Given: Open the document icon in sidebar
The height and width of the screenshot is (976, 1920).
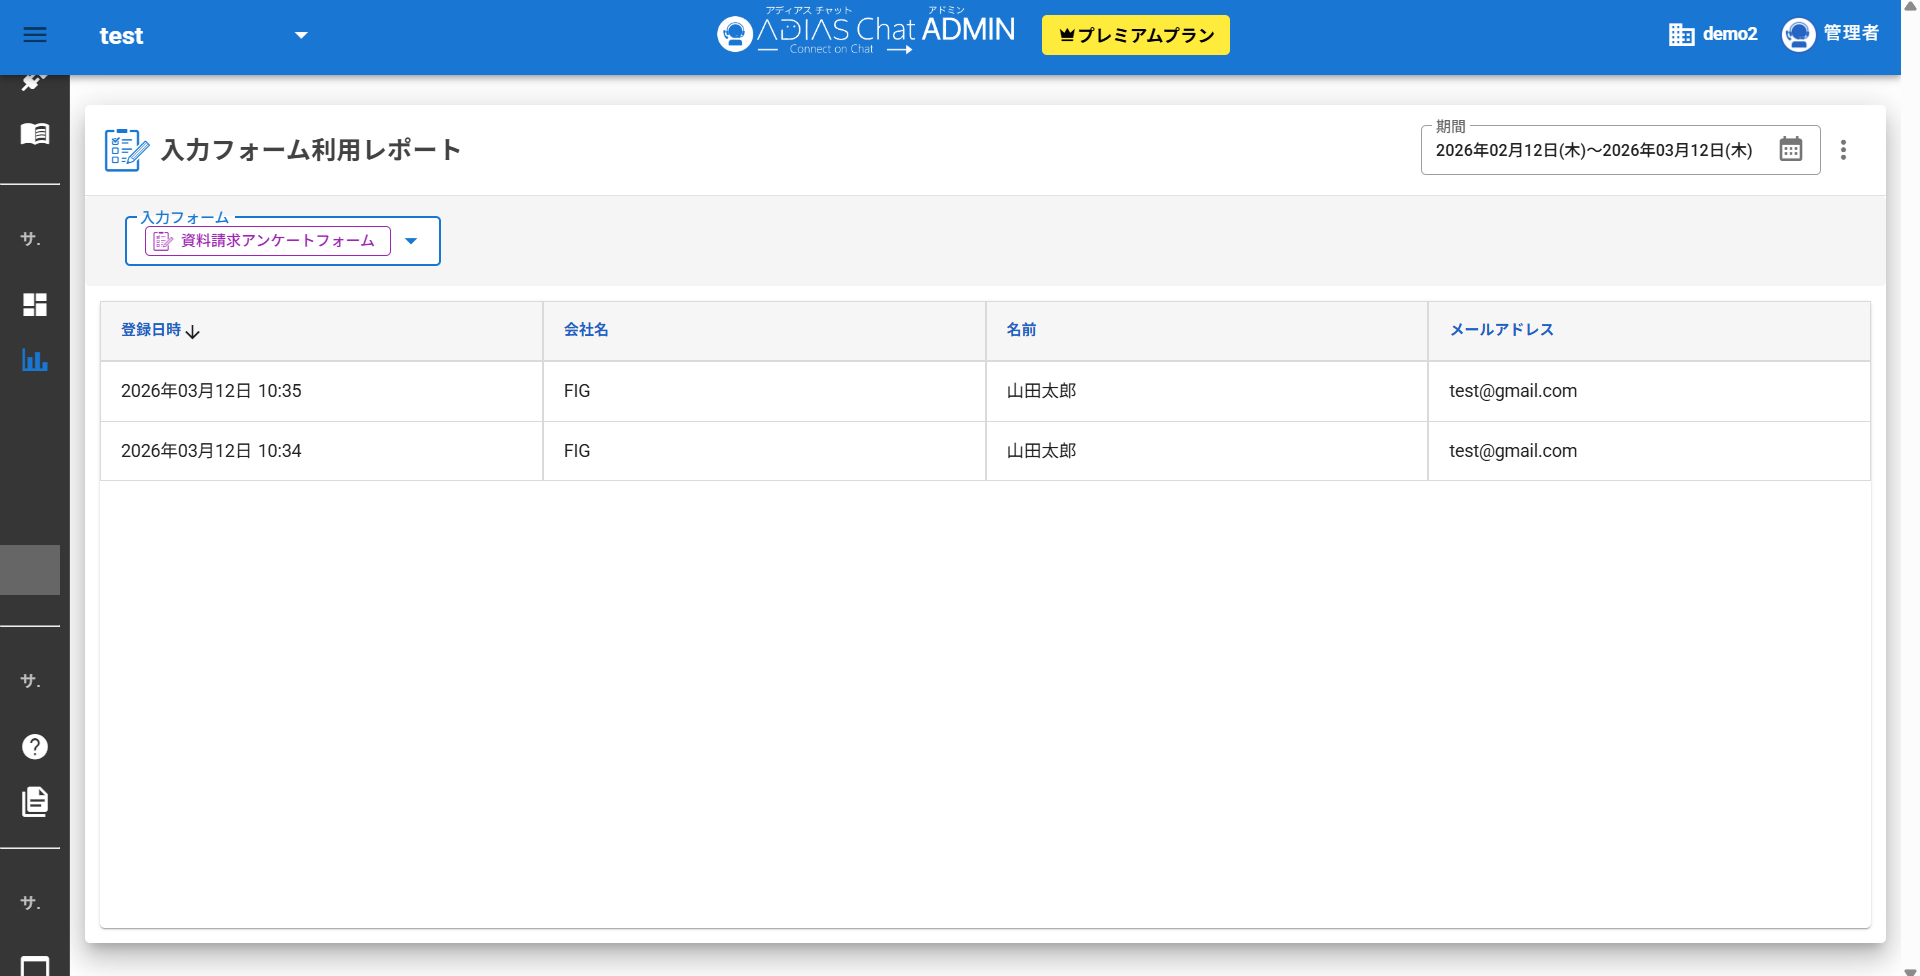Looking at the screenshot, I should 35,802.
